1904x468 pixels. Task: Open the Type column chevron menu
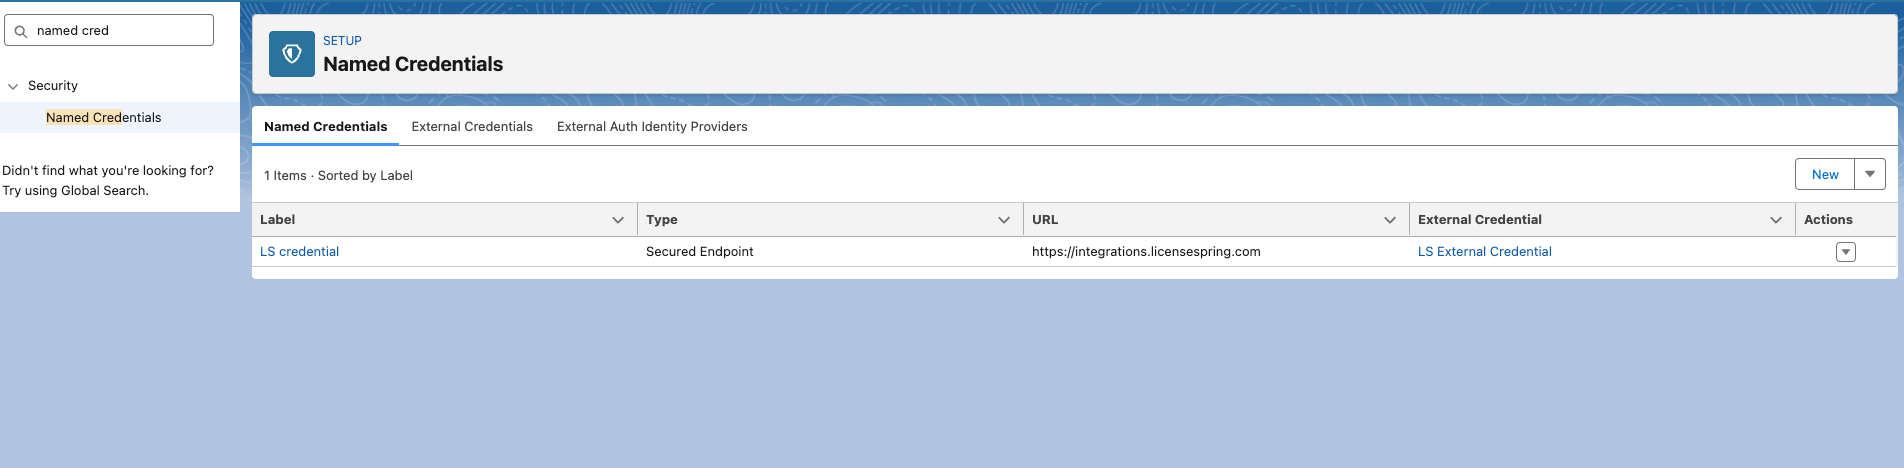tap(1004, 220)
